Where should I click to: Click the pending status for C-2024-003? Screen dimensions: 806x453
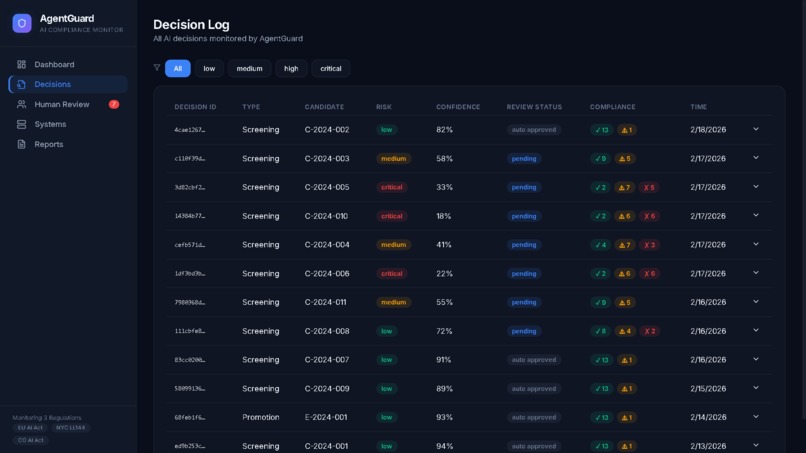524,159
